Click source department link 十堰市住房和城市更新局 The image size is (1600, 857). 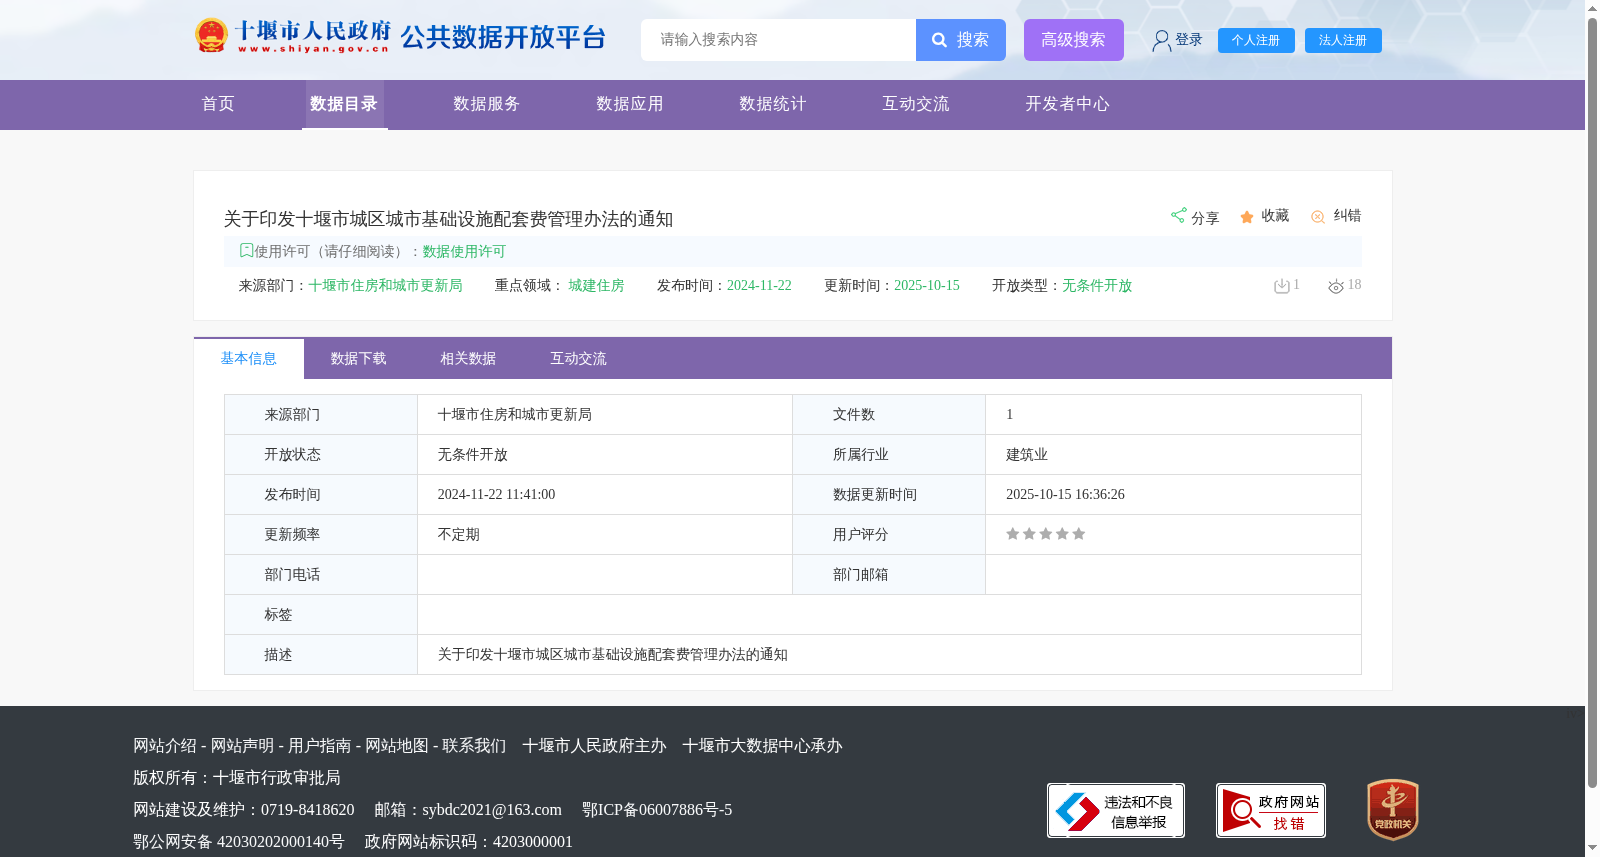pyautogui.click(x=386, y=286)
